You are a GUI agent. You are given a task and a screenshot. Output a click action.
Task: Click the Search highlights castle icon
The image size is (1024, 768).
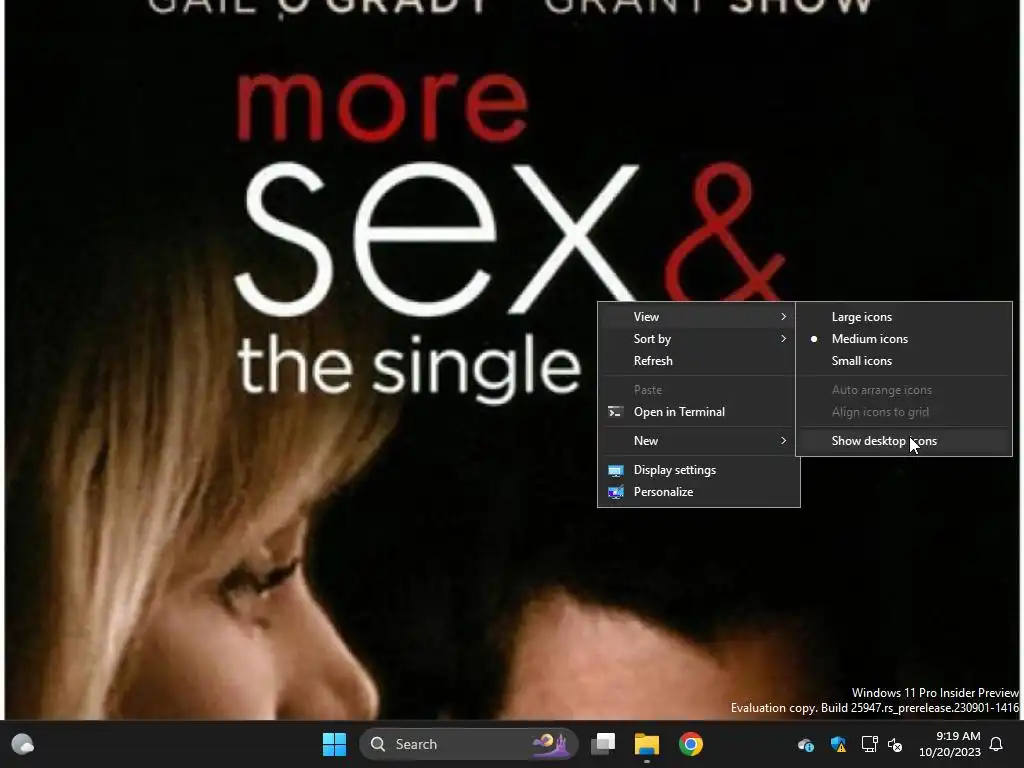click(x=550, y=744)
